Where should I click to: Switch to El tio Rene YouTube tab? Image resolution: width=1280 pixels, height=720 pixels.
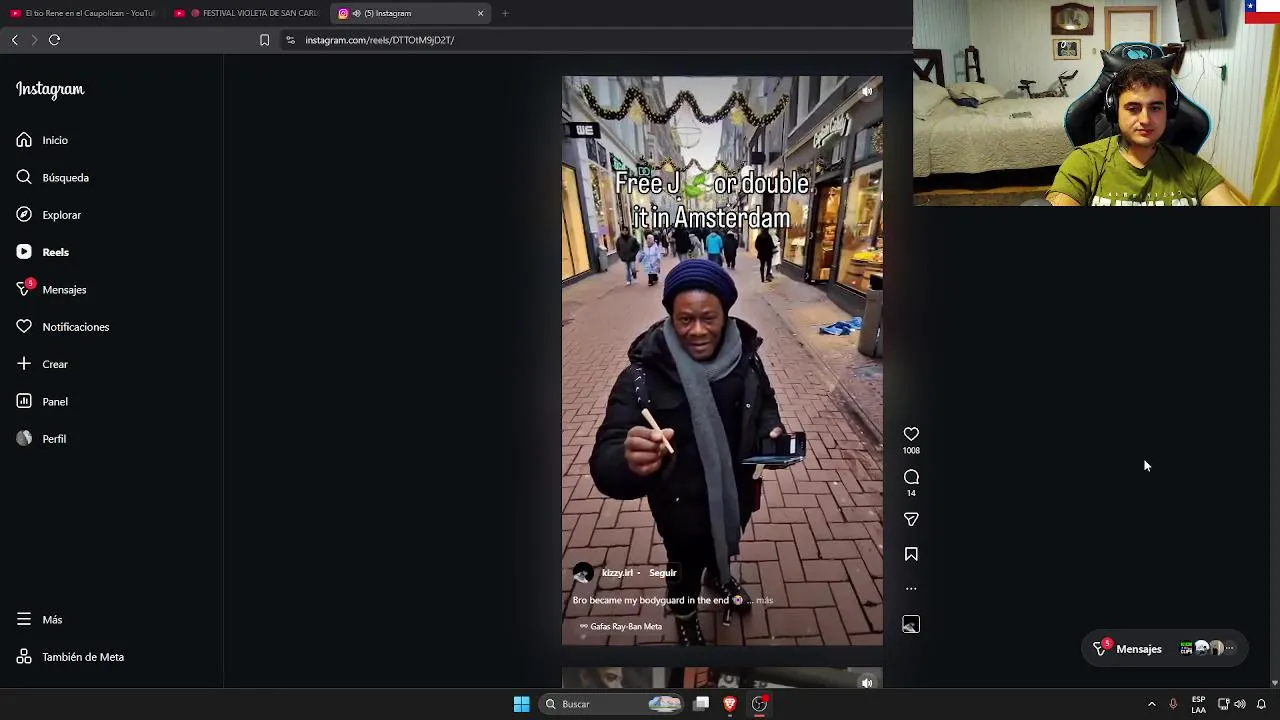click(x=82, y=13)
